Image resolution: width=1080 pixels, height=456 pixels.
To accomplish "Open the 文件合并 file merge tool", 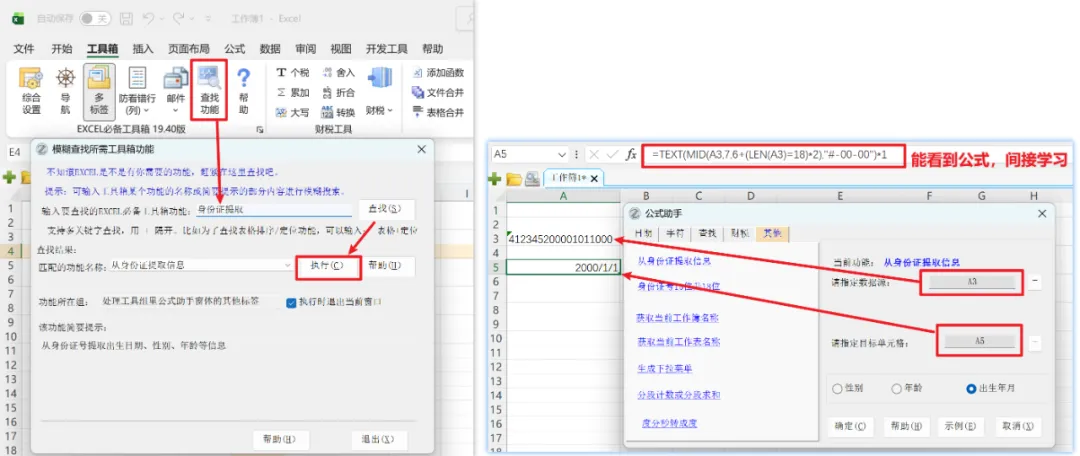I will tap(437, 92).
